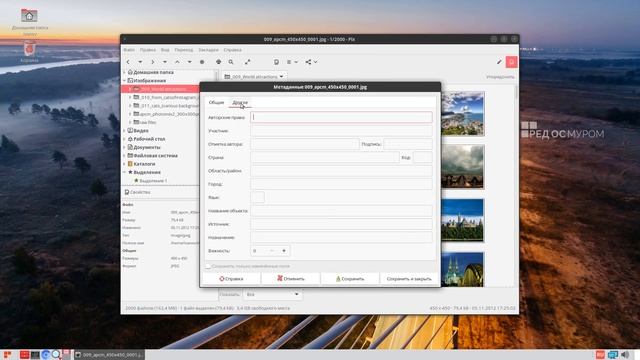Open the Вид menu
This screenshot has height=360, width=640.
pos(165,50)
